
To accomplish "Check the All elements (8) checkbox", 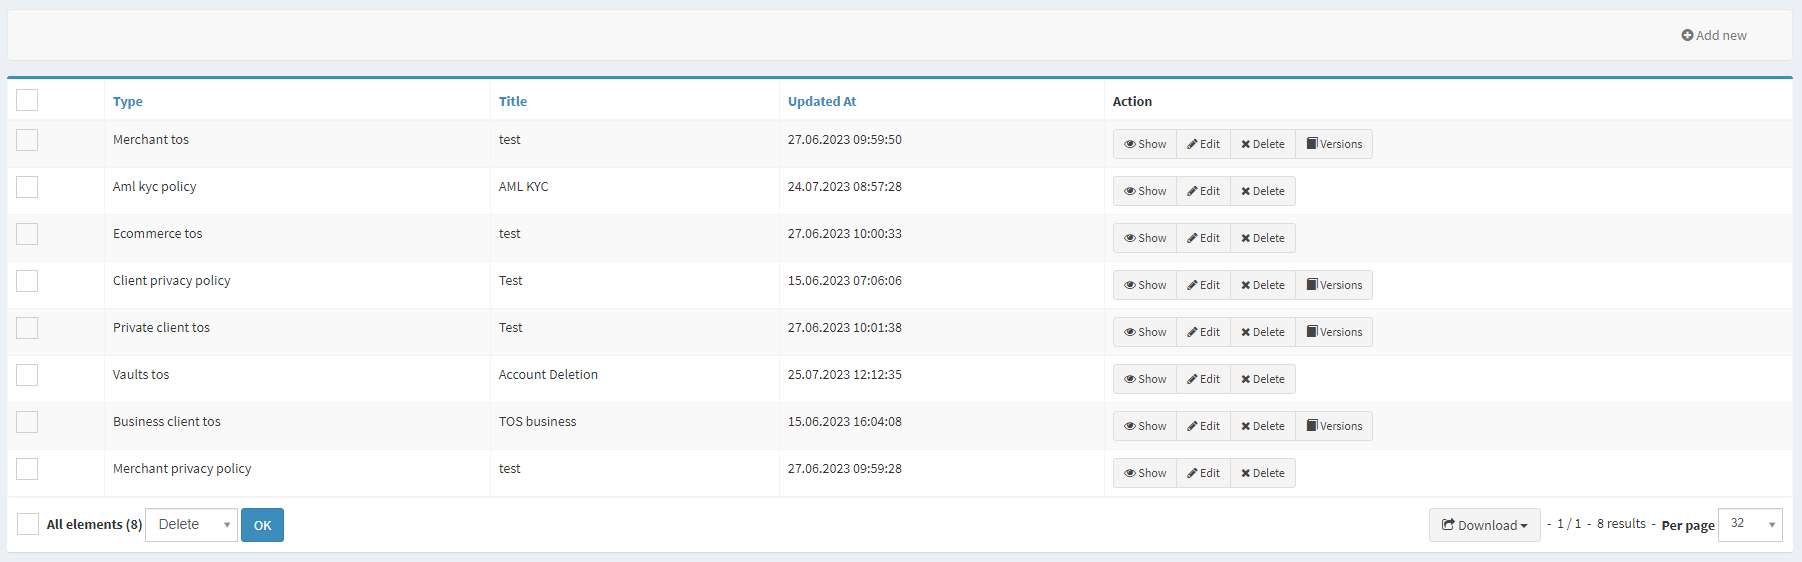I will pyautogui.click(x=28, y=524).
